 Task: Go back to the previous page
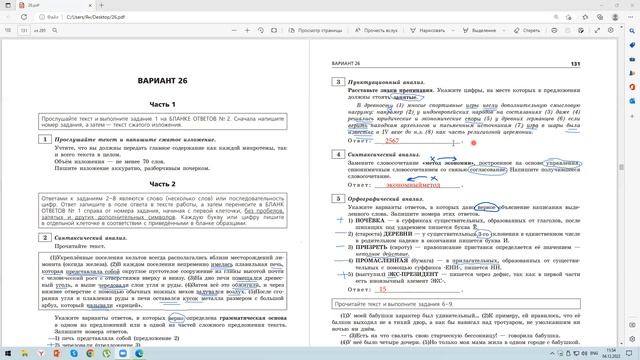(x=8, y=17)
